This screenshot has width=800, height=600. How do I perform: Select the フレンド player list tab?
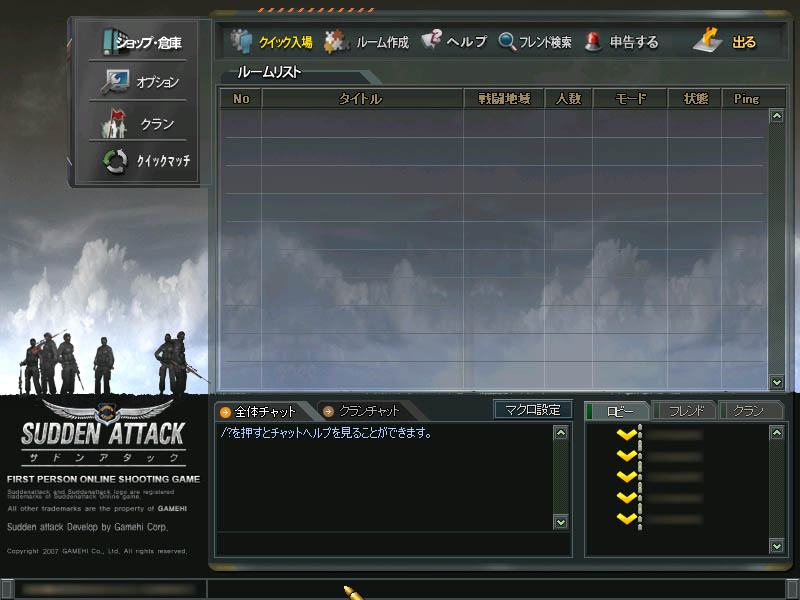coord(685,411)
